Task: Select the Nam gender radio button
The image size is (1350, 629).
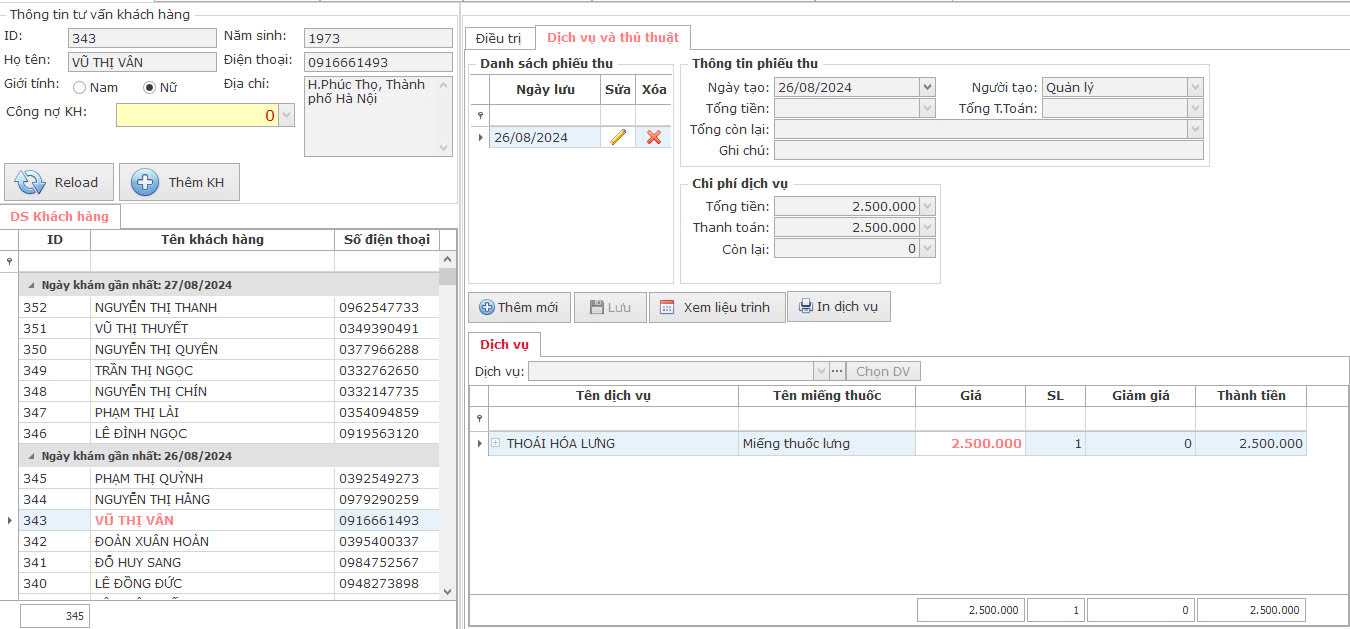Action: pos(80,87)
